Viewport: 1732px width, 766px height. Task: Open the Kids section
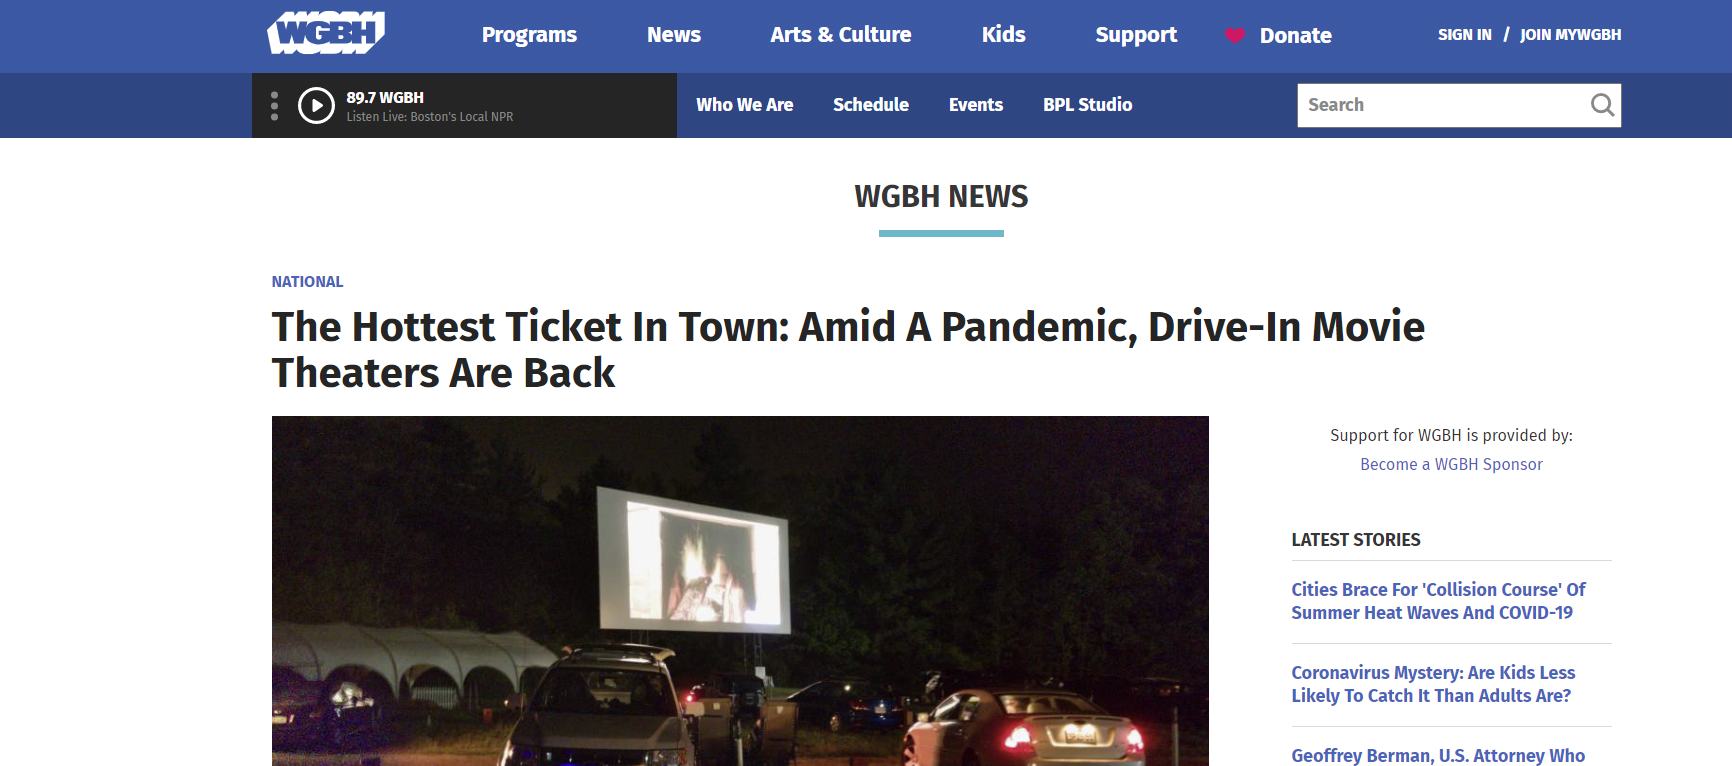click(1004, 35)
